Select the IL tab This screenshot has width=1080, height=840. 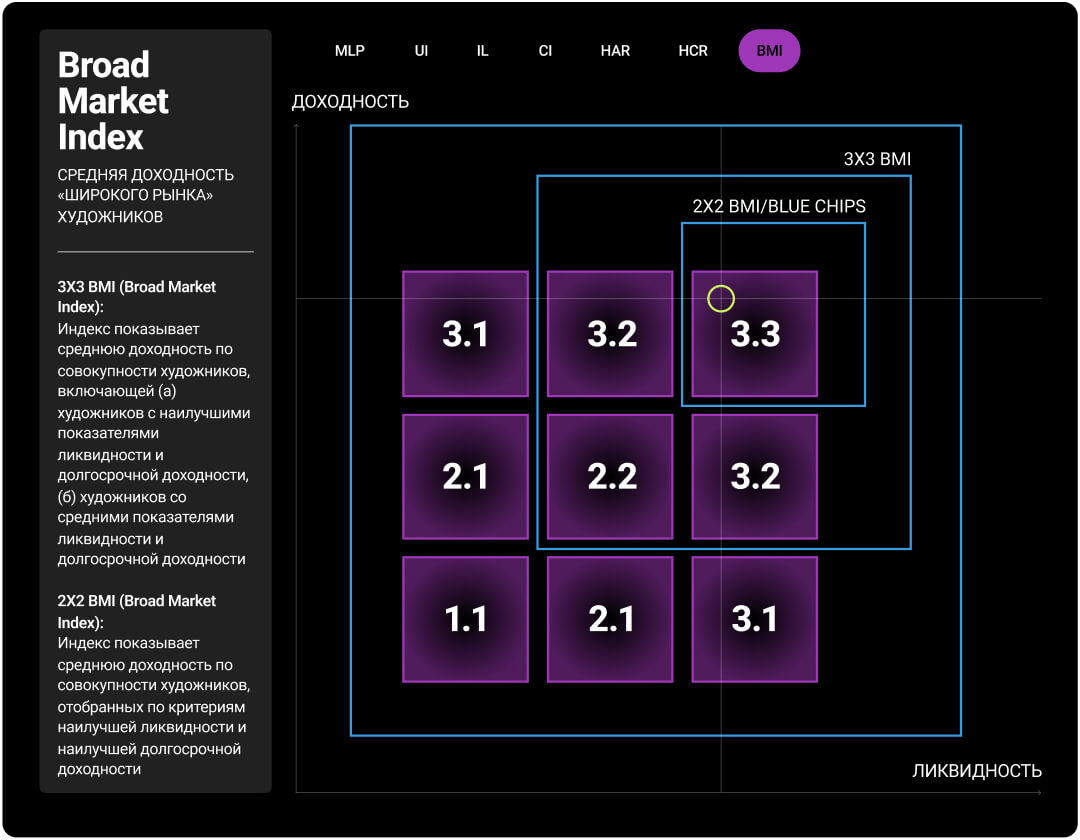tap(482, 51)
